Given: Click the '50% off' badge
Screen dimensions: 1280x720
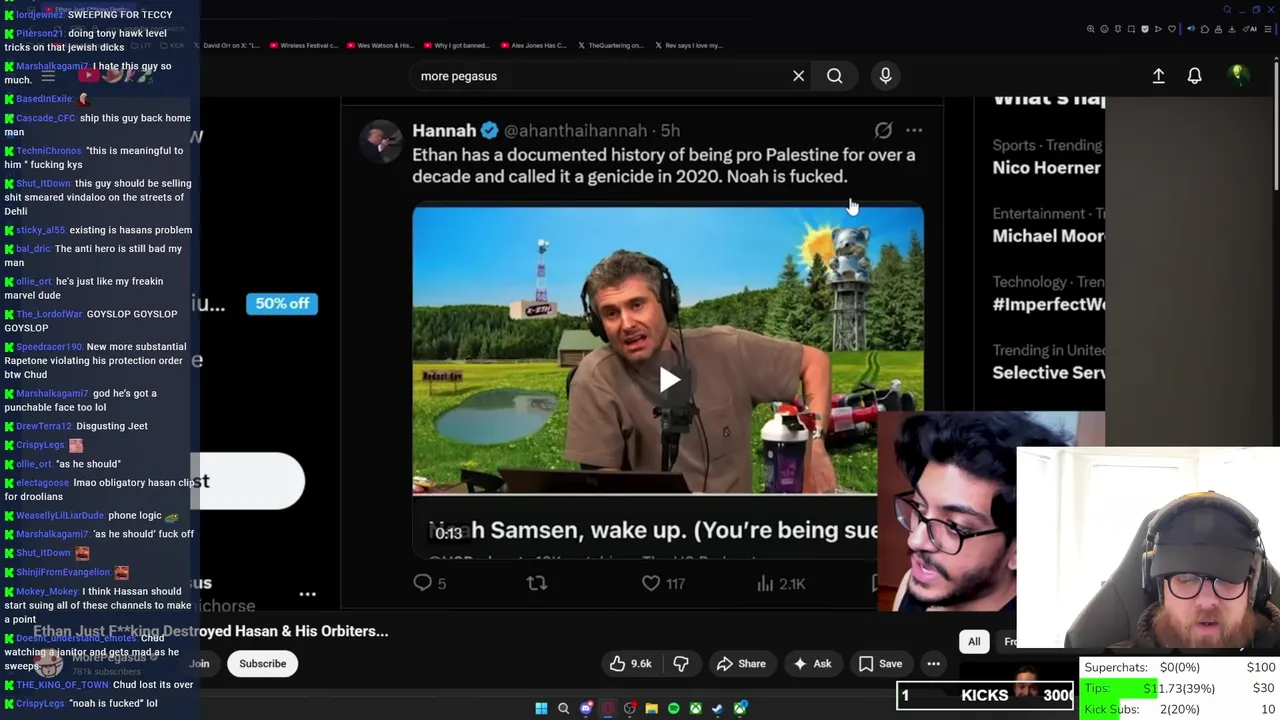Looking at the screenshot, I should (282, 303).
